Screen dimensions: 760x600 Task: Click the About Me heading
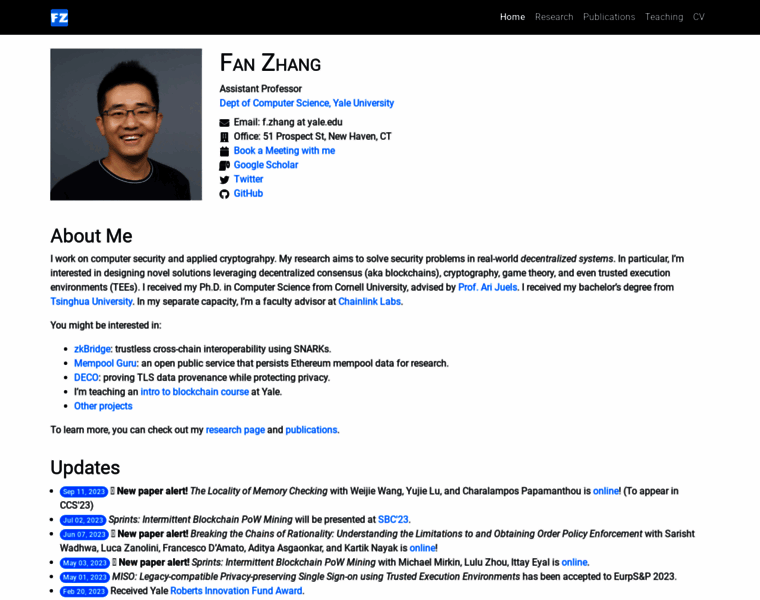click(x=91, y=236)
